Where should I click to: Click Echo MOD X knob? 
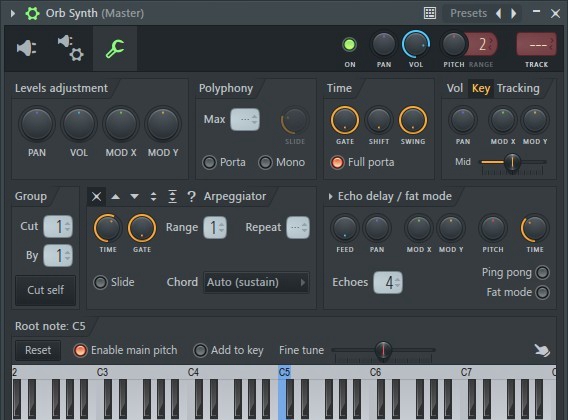419,228
